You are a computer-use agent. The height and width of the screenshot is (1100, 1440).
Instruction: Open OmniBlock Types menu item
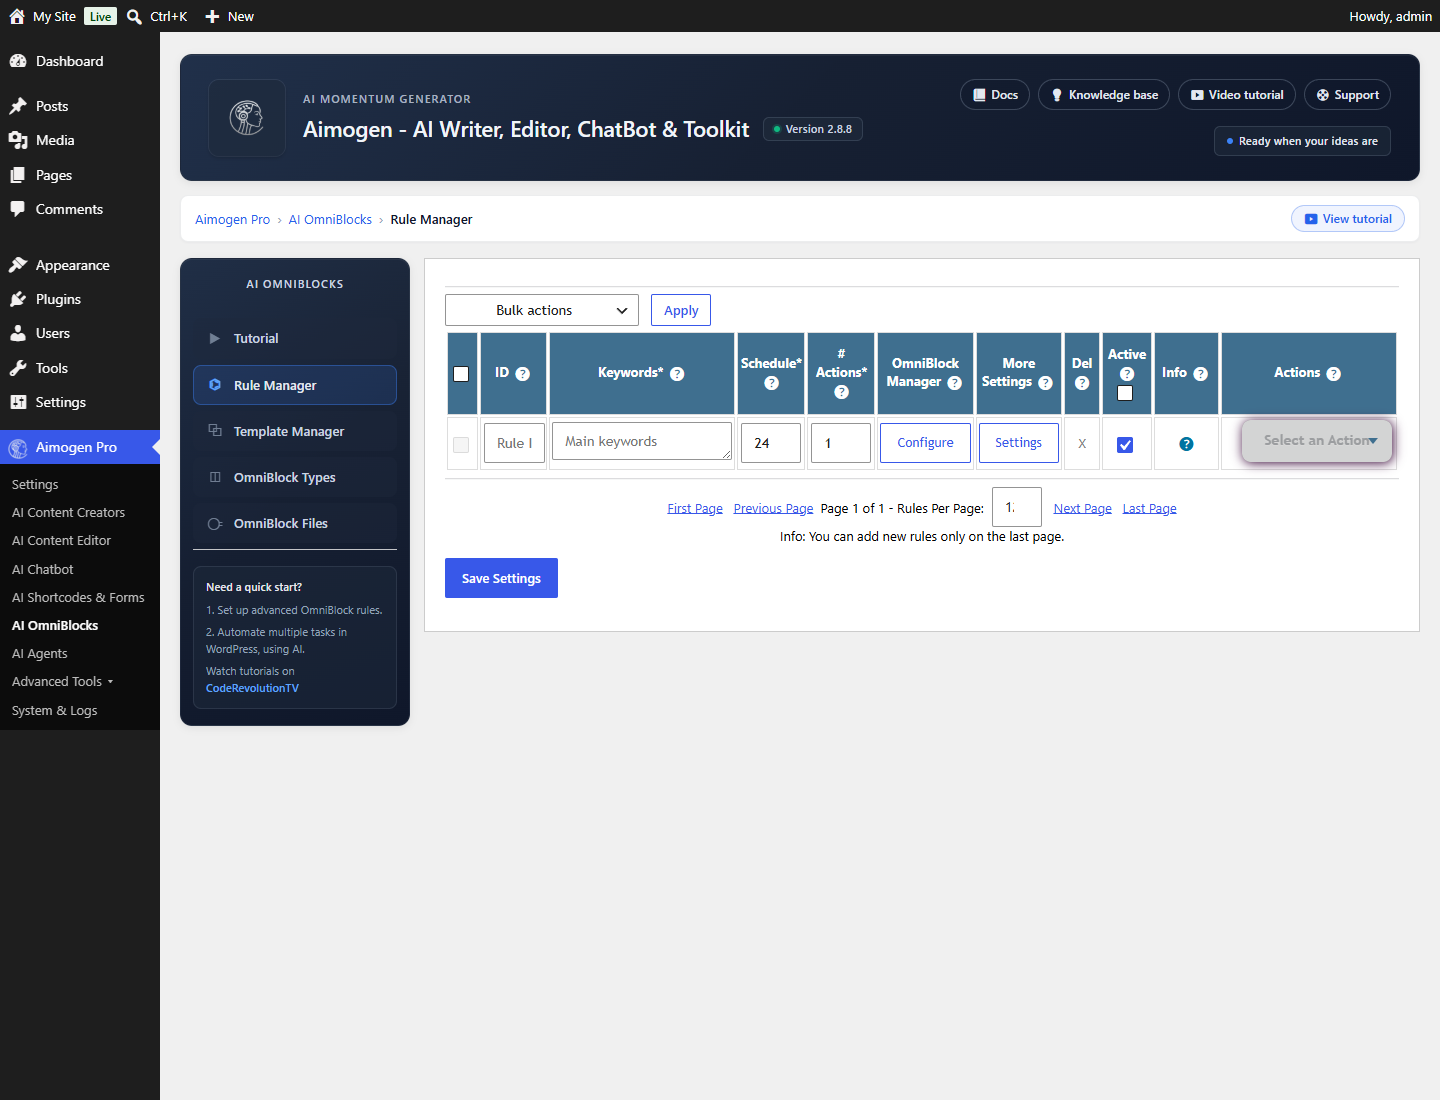tap(295, 477)
